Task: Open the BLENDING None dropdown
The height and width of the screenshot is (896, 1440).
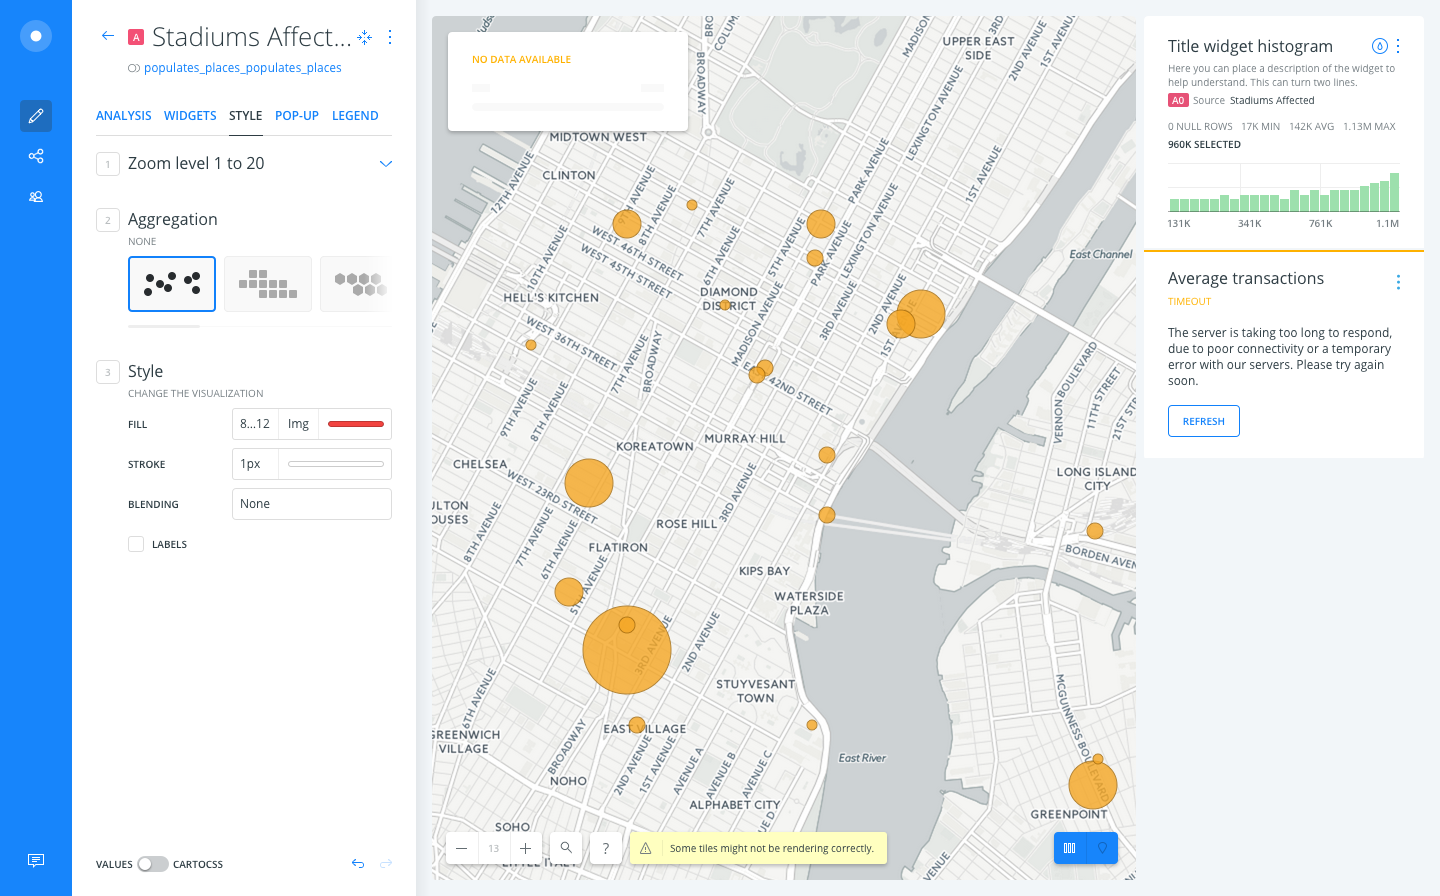Action: coord(312,504)
